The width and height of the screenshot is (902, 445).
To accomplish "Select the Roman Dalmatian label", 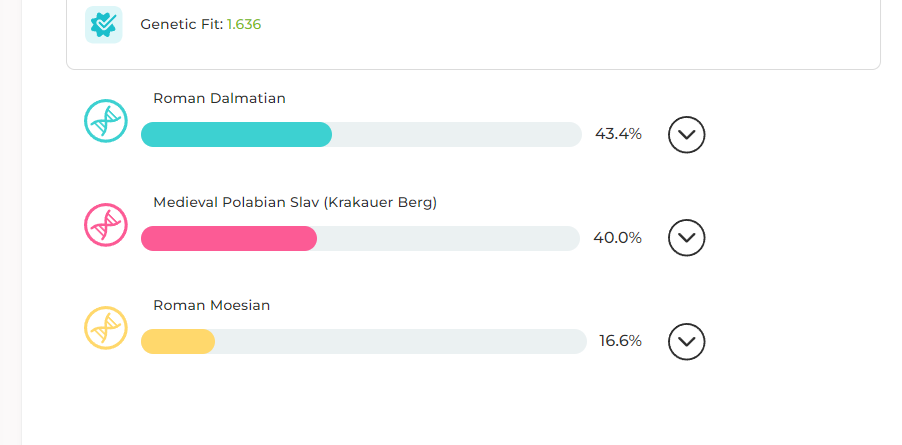I will (219, 98).
